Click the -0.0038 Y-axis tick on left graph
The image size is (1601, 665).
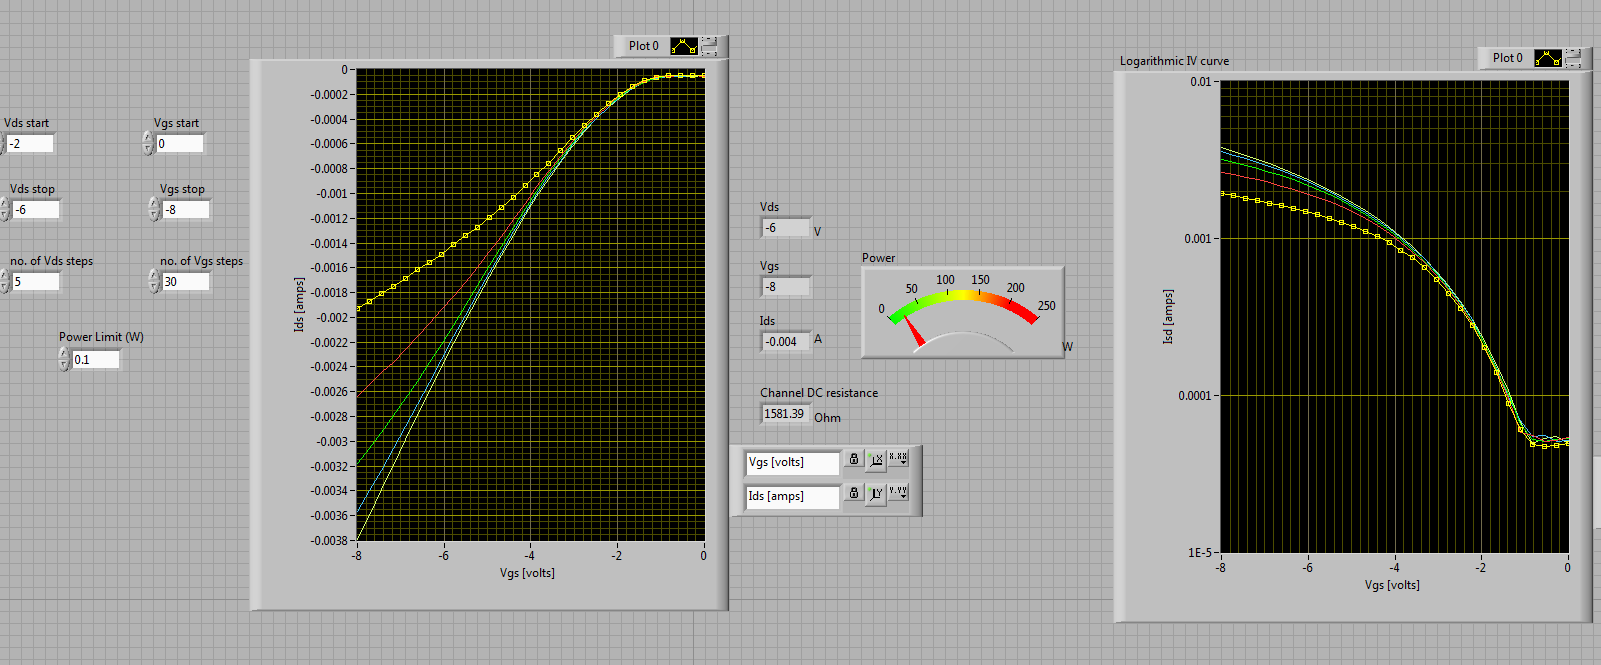click(329, 541)
